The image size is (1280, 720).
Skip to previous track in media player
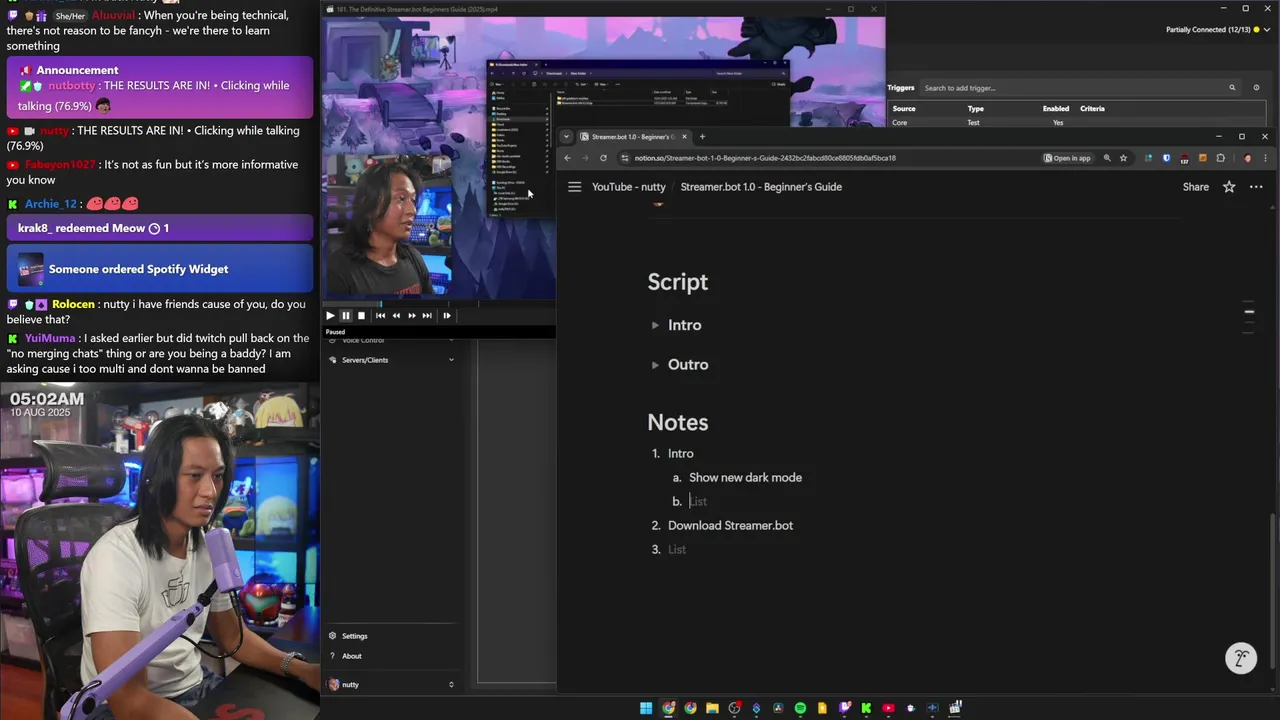click(x=380, y=315)
